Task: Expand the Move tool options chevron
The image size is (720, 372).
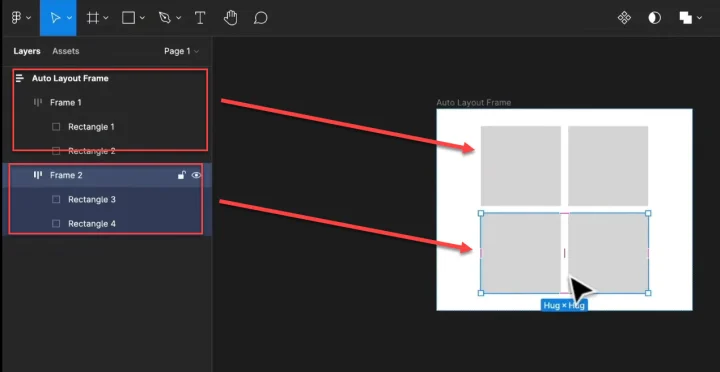Action: (69, 18)
